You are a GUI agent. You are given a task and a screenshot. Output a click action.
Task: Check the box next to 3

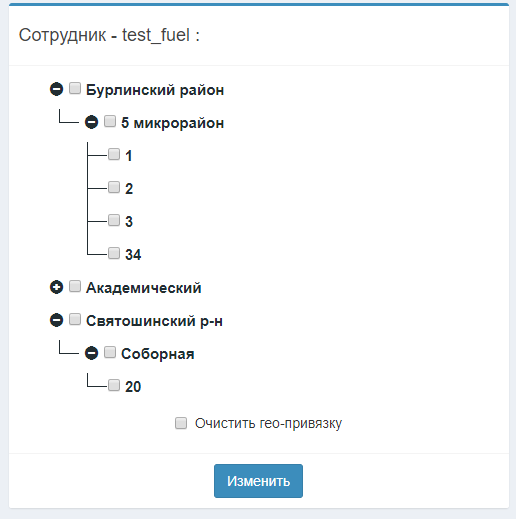point(114,220)
